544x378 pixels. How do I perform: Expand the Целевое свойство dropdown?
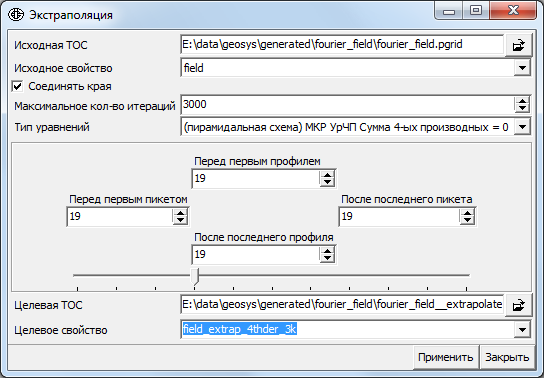(522, 329)
